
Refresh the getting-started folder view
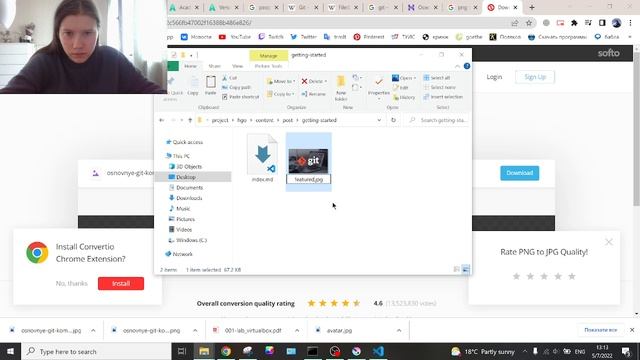pyautogui.click(x=393, y=120)
